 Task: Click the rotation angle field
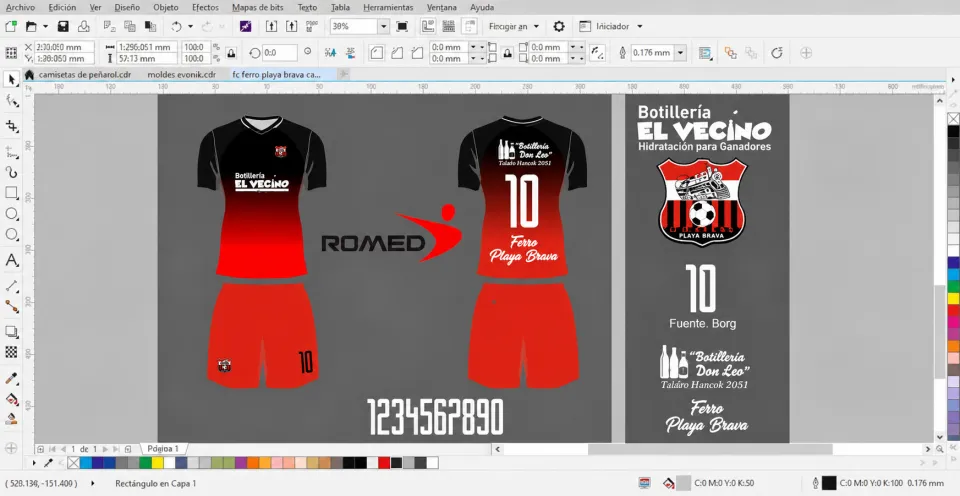pos(280,53)
